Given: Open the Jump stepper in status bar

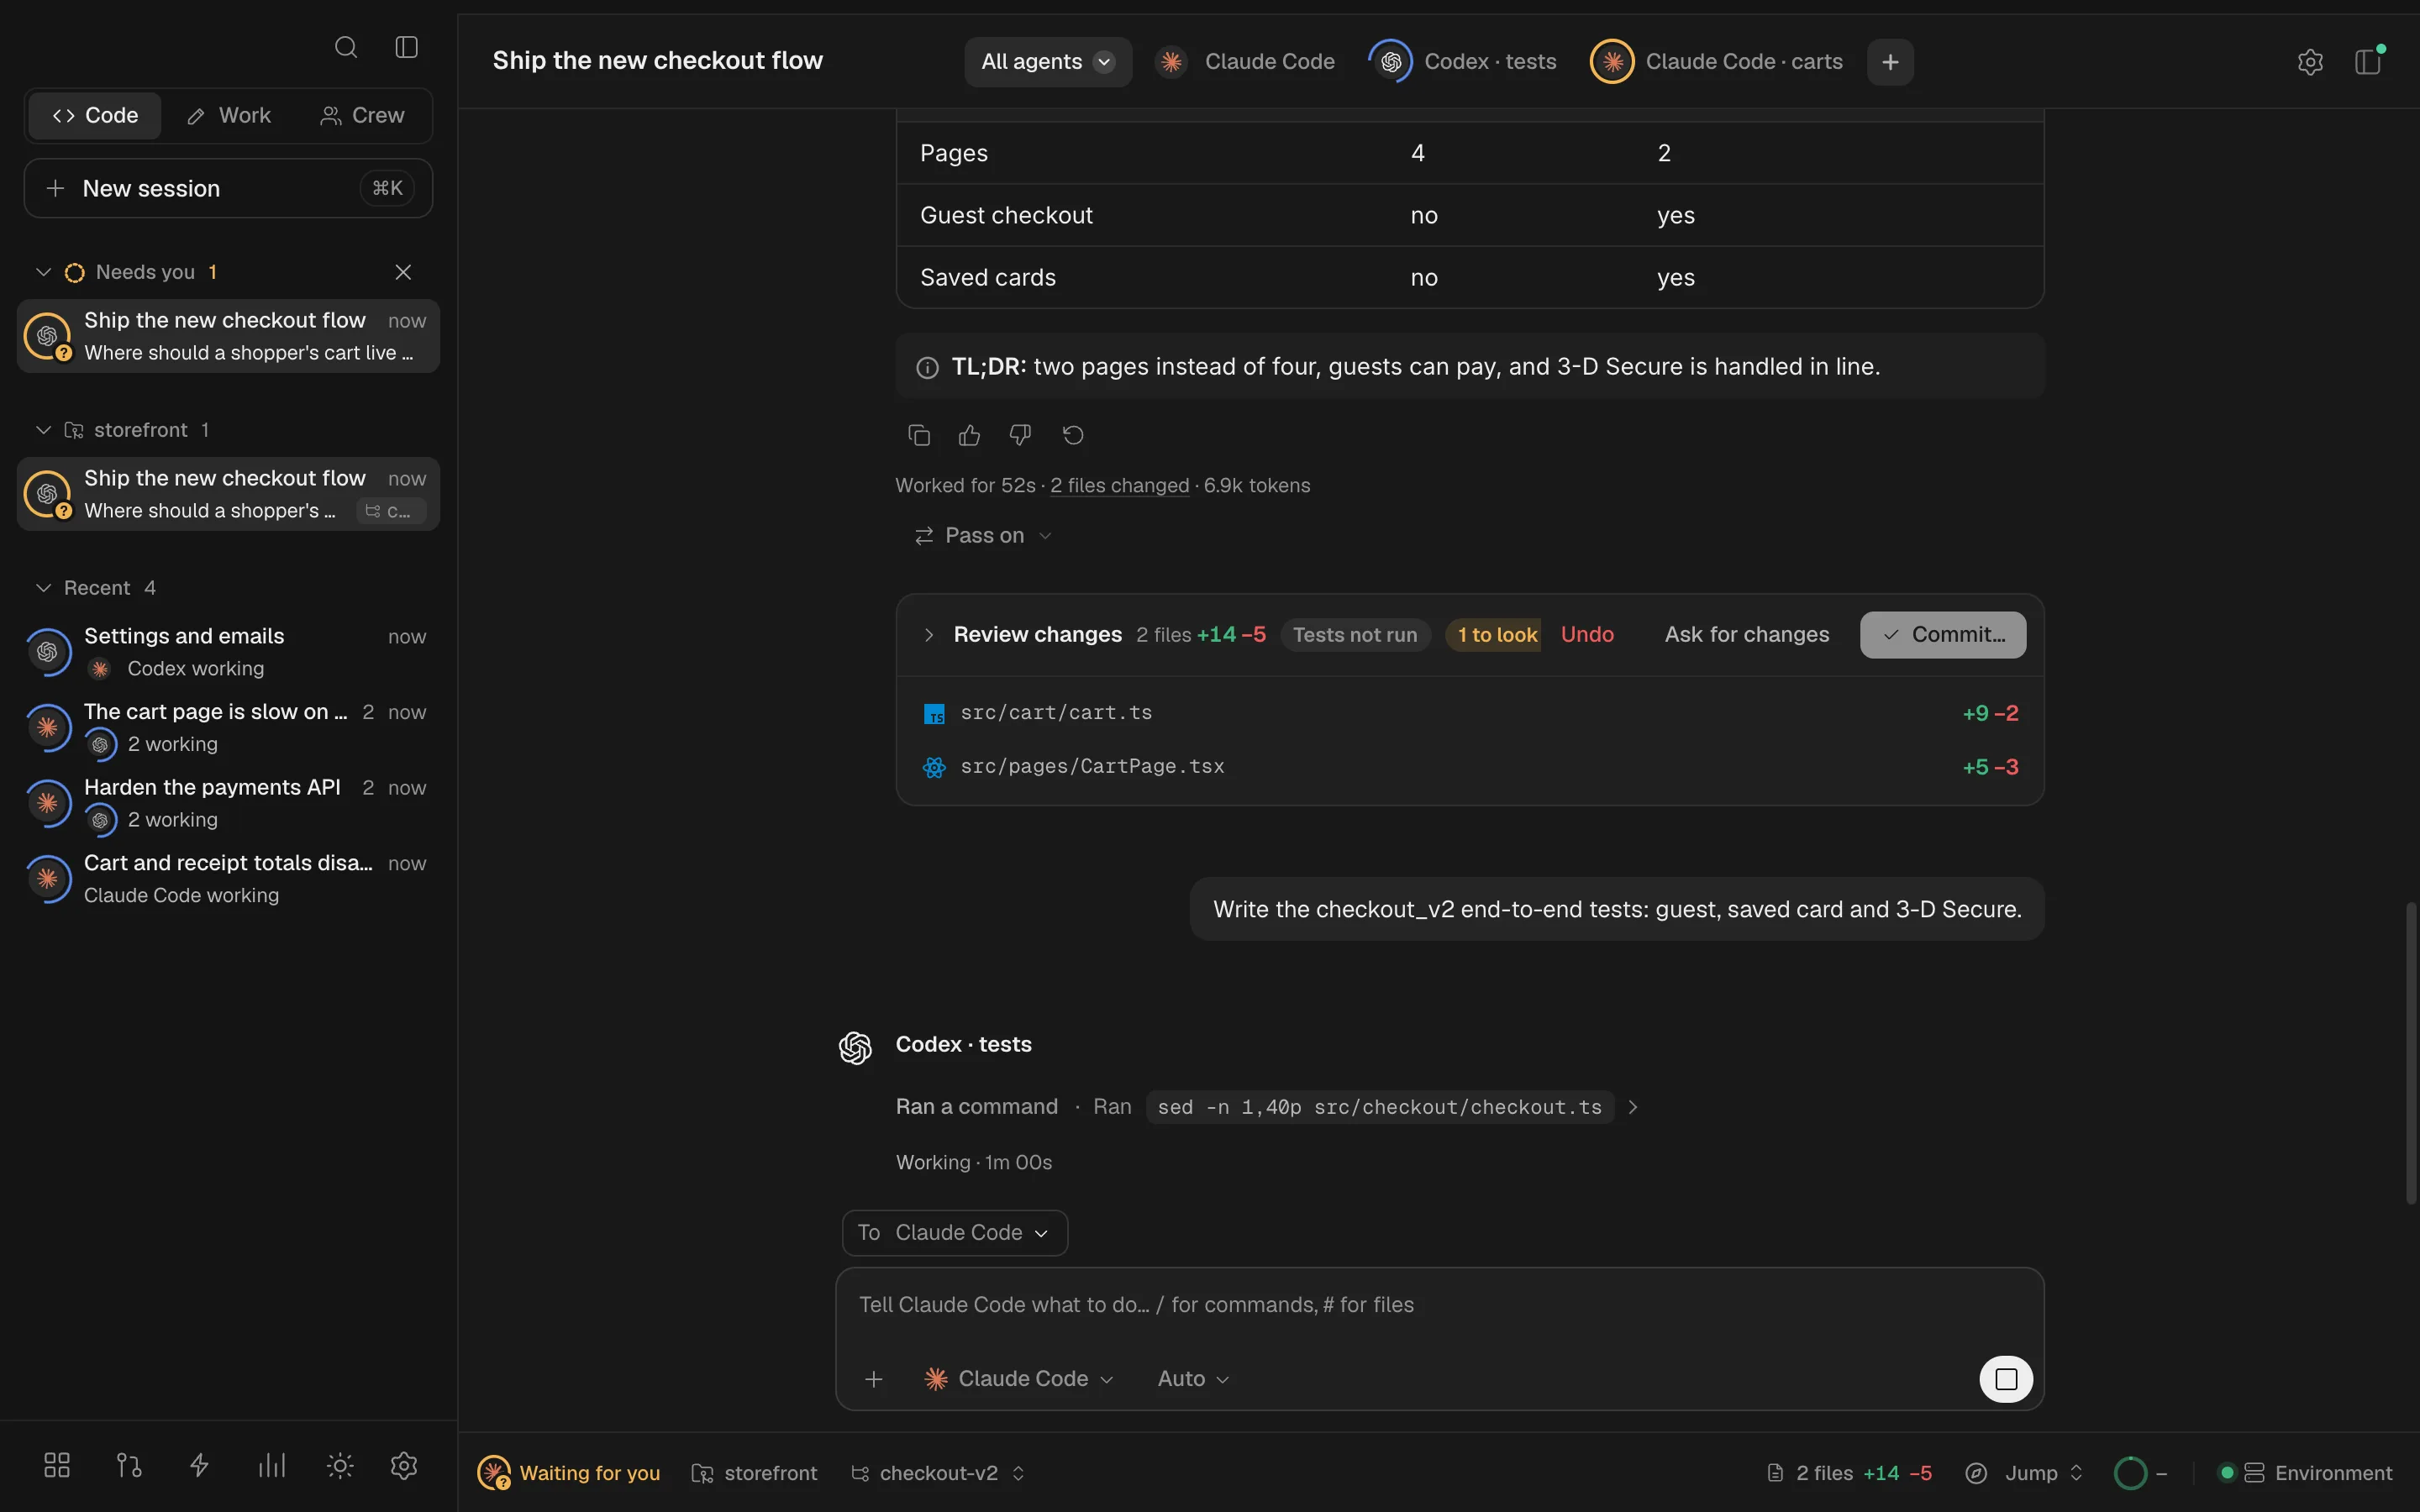Looking at the screenshot, I should 2024,1473.
